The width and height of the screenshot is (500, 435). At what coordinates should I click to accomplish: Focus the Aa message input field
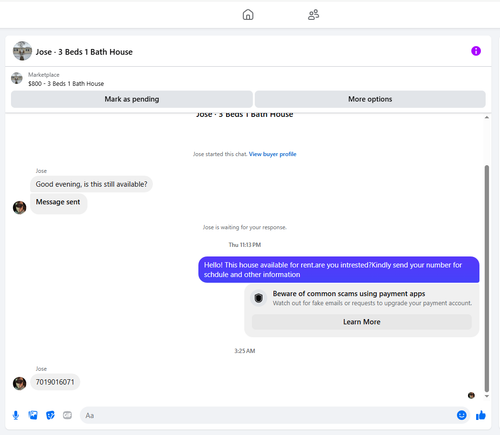coord(267,415)
